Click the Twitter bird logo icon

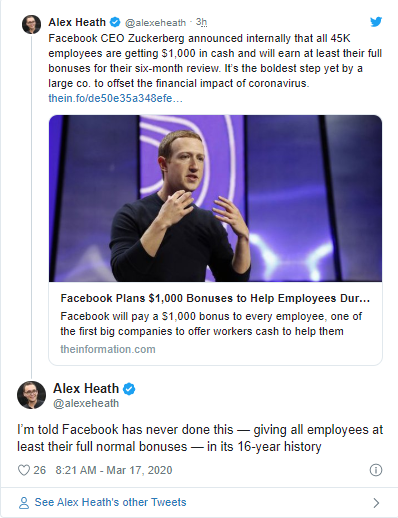coord(376,22)
